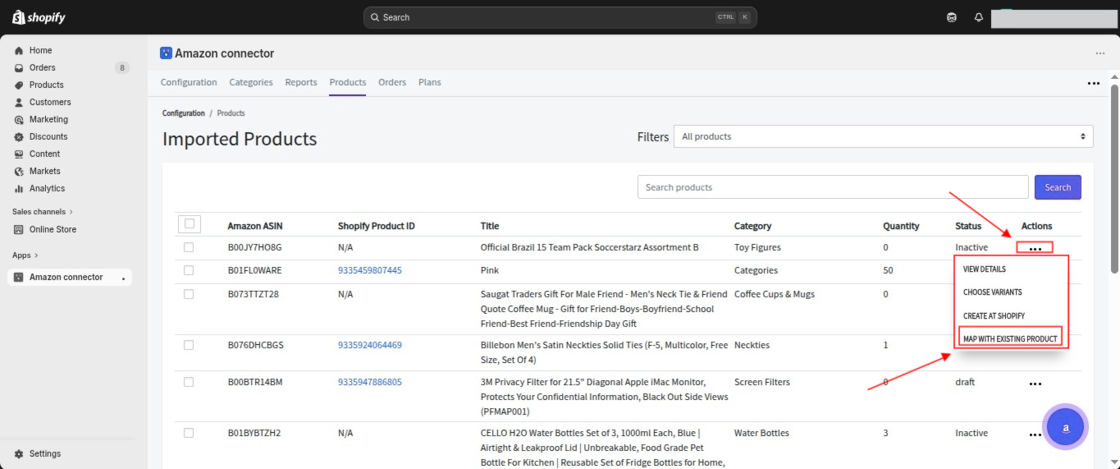Switch to the Categories tab
This screenshot has height=469, width=1120.
click(x=251, y=82)
